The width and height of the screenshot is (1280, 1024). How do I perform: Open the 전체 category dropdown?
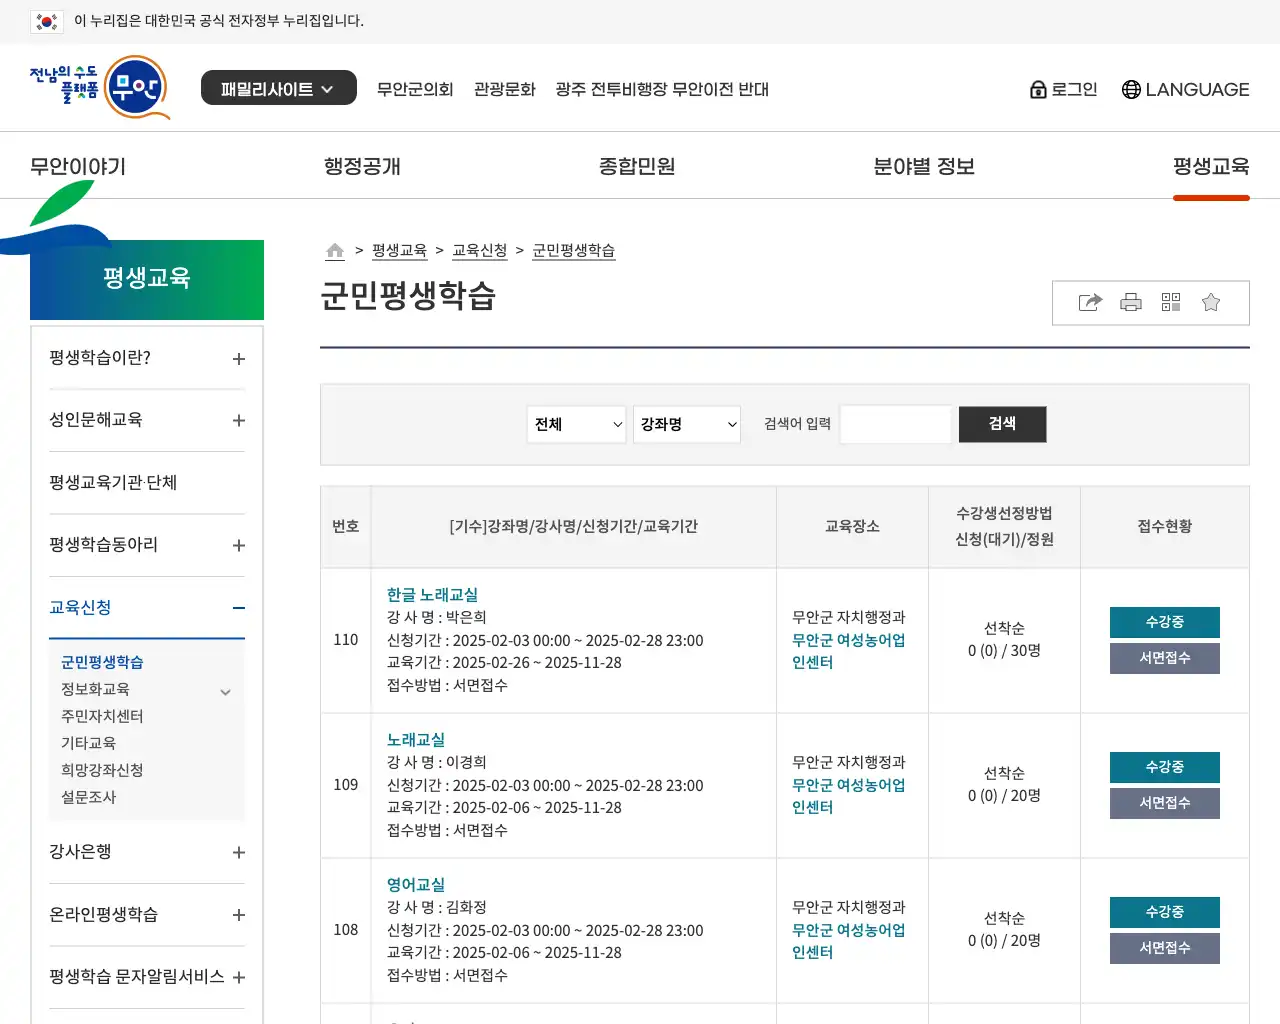(x=577, y=425)
